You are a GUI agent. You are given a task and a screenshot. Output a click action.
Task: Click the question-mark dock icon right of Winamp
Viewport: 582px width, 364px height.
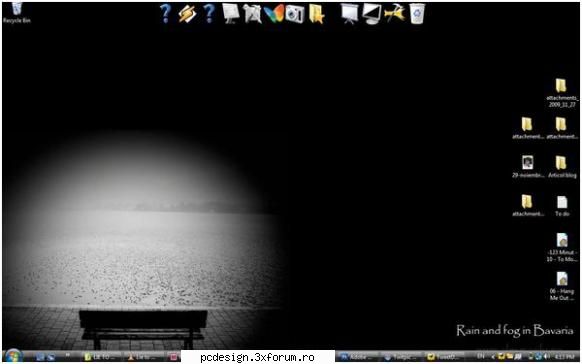click(209, 14)
